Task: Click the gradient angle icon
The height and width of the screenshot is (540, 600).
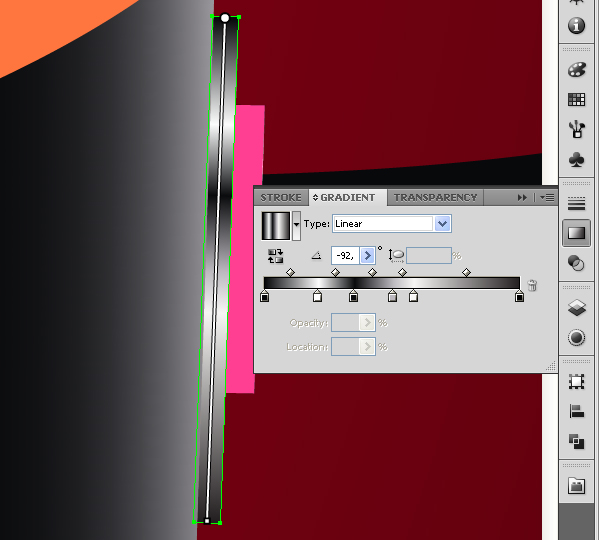Action: pyautogui.click(x=316, y=255)
